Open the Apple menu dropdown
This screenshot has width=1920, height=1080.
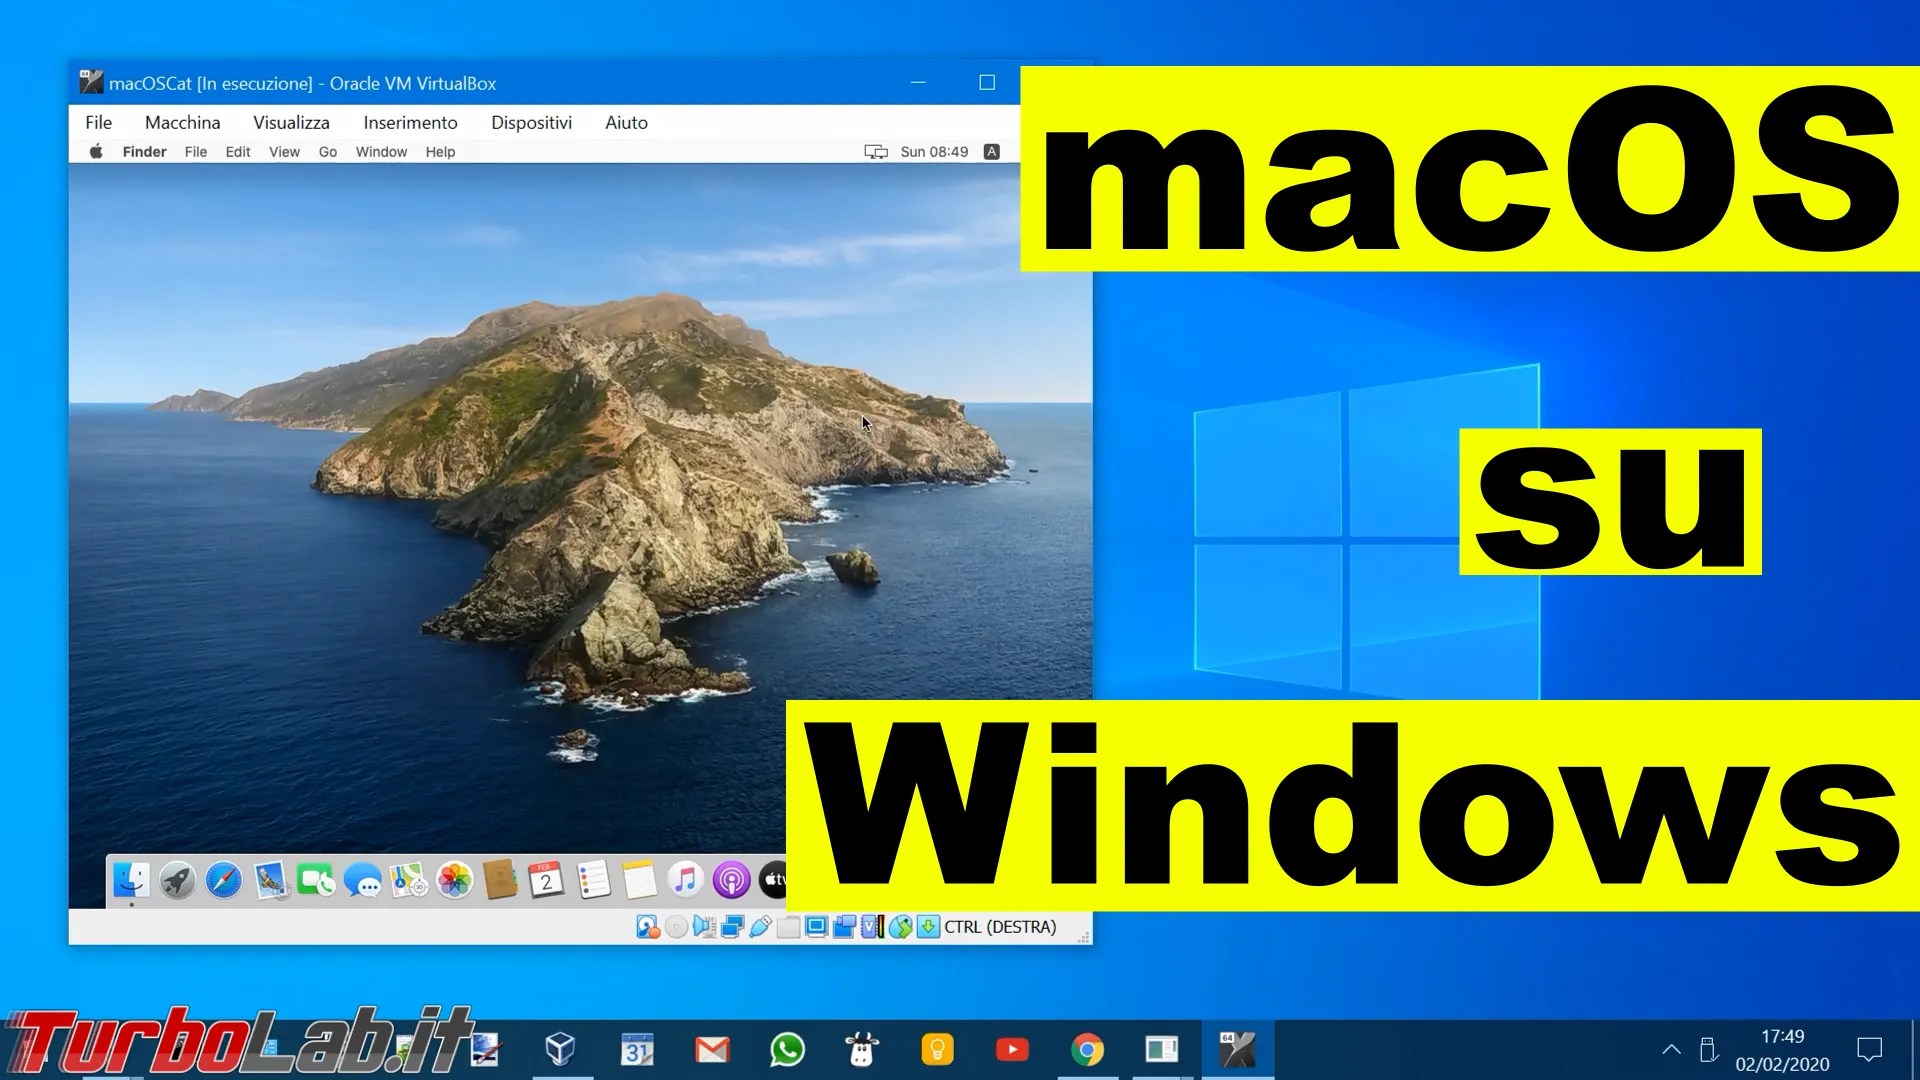click(96, 152)
